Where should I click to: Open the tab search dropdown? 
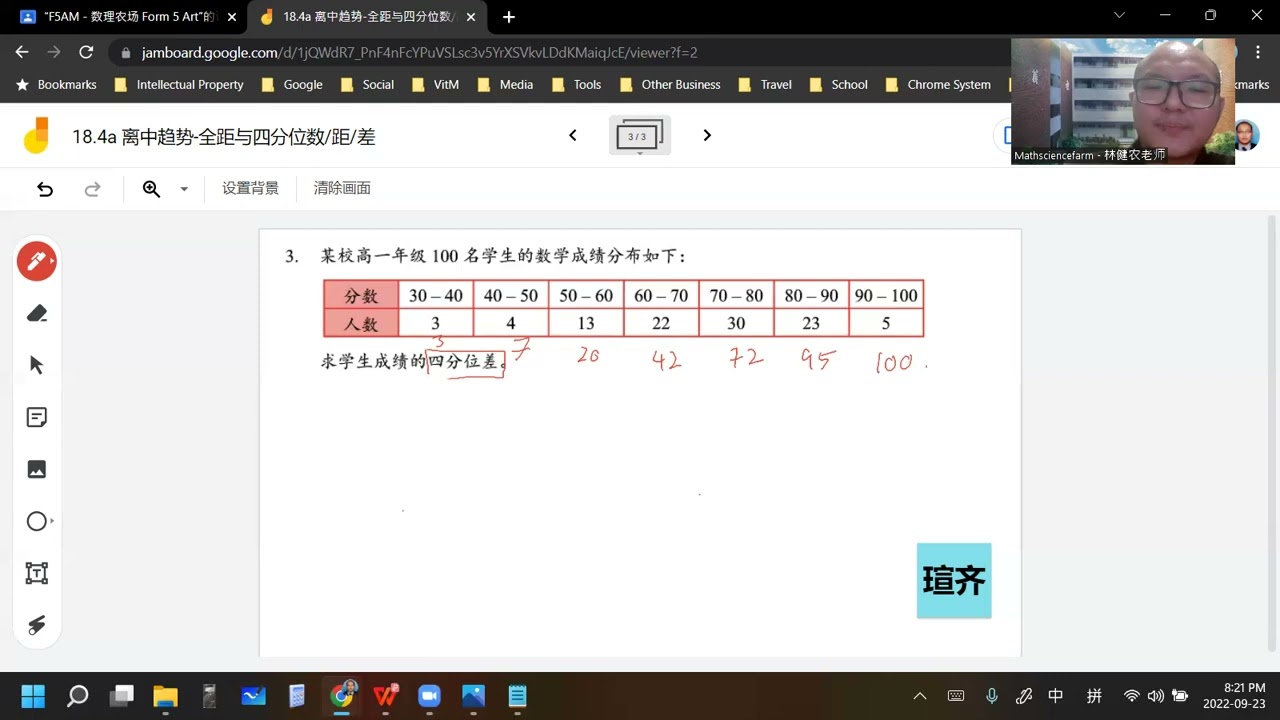click(x=1119, y=15)
